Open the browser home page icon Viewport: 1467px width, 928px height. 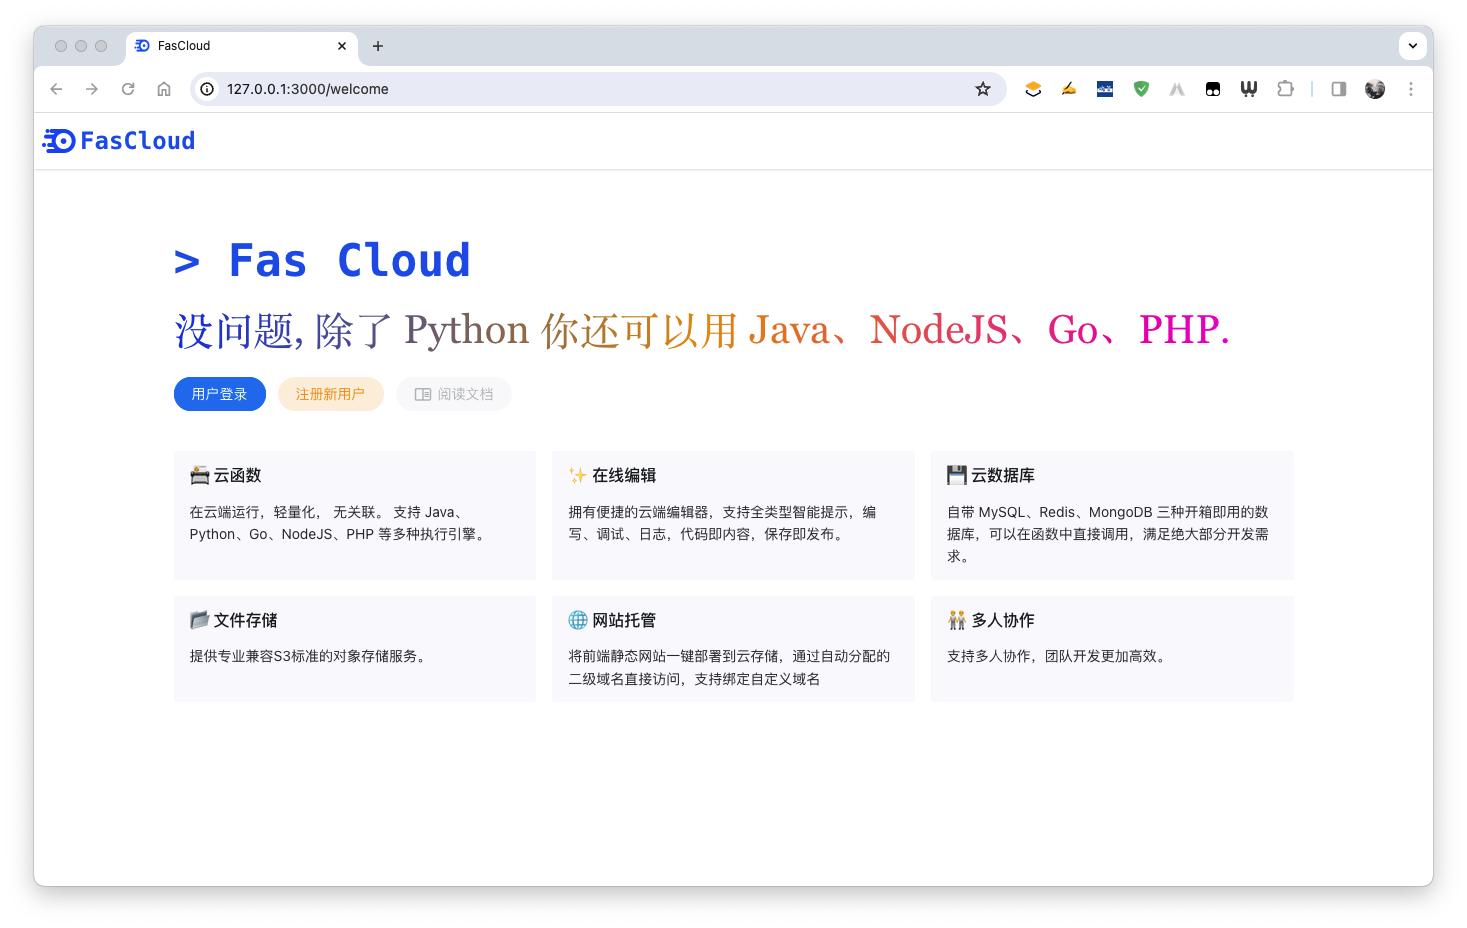point(164,89)
